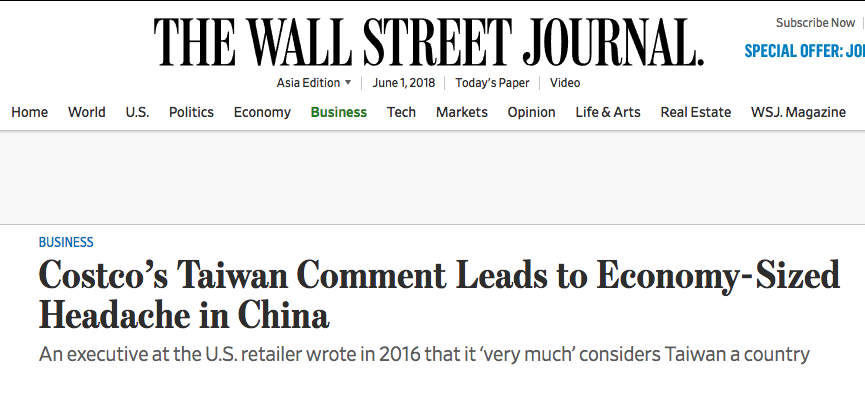Visit the Life & Arts section

pyautogui.click(x=608, y=112)
